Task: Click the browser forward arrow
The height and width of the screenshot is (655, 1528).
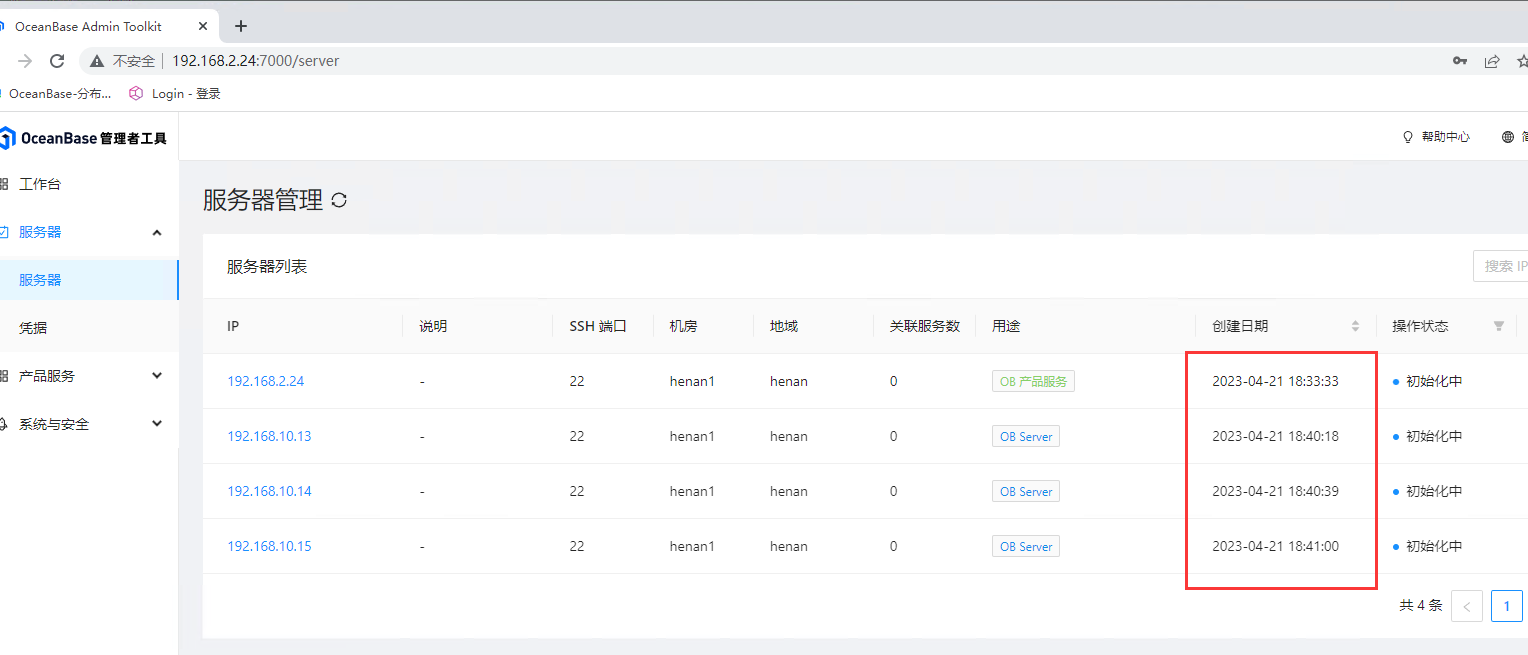Action: (x=25, y=61)
